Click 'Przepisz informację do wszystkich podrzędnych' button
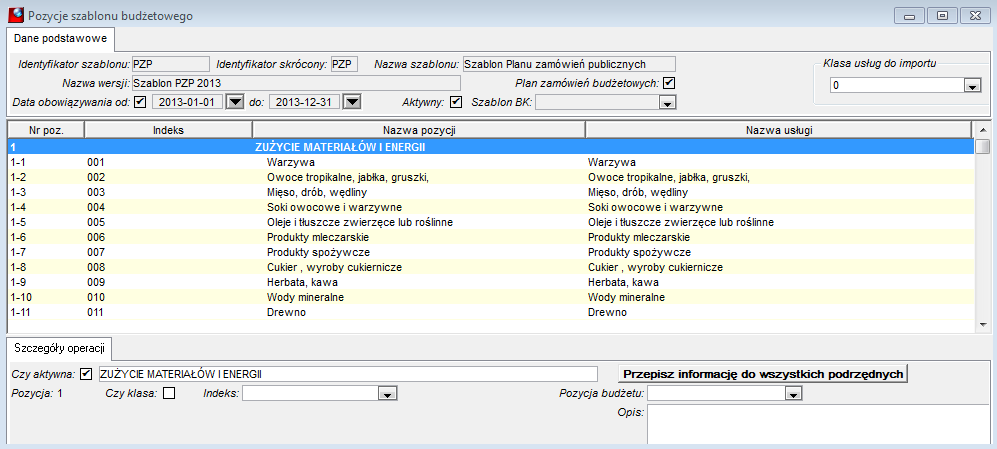The image size is (997, 449). [x=764, y=374]
